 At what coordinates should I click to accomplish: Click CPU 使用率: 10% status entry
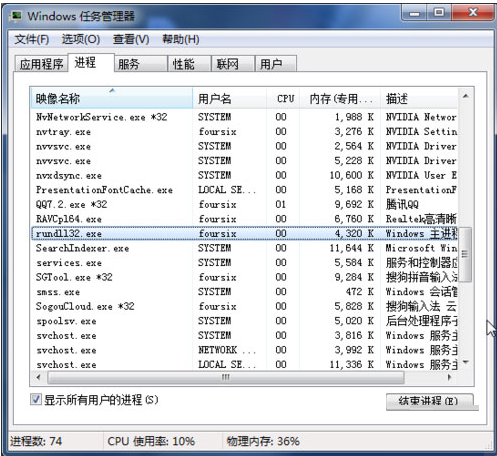(151, 441)
